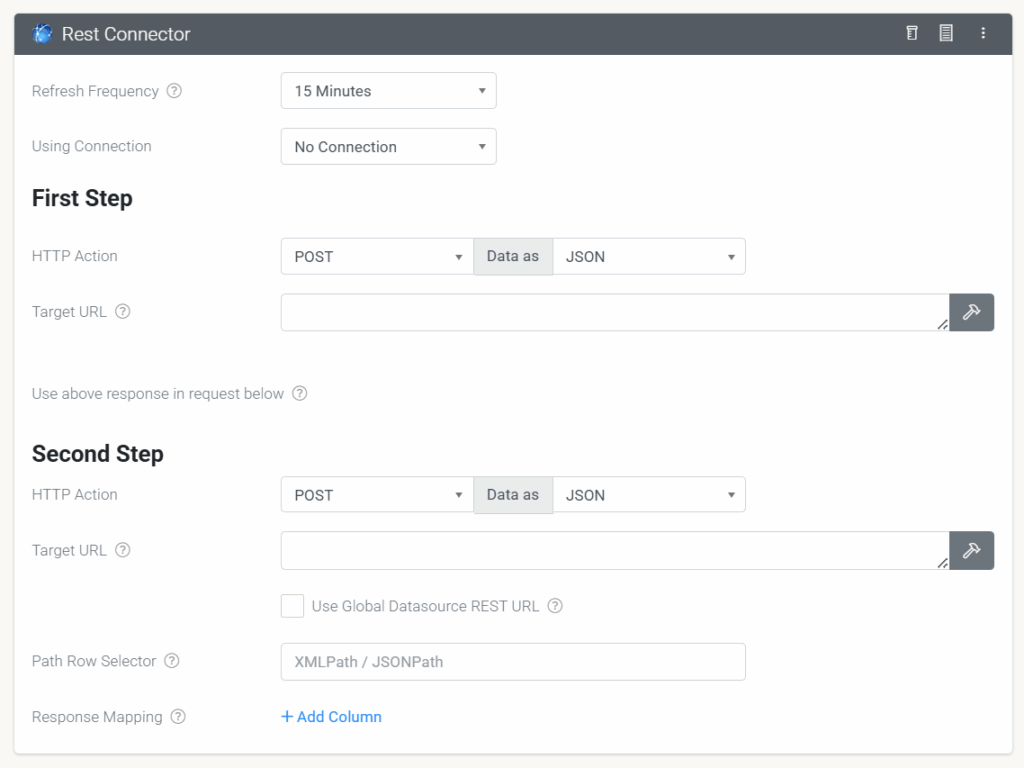Image resolution: width=1024 pixels, height=768 pixels.
Task: Click the First Step heading
Action: [82, 198]
